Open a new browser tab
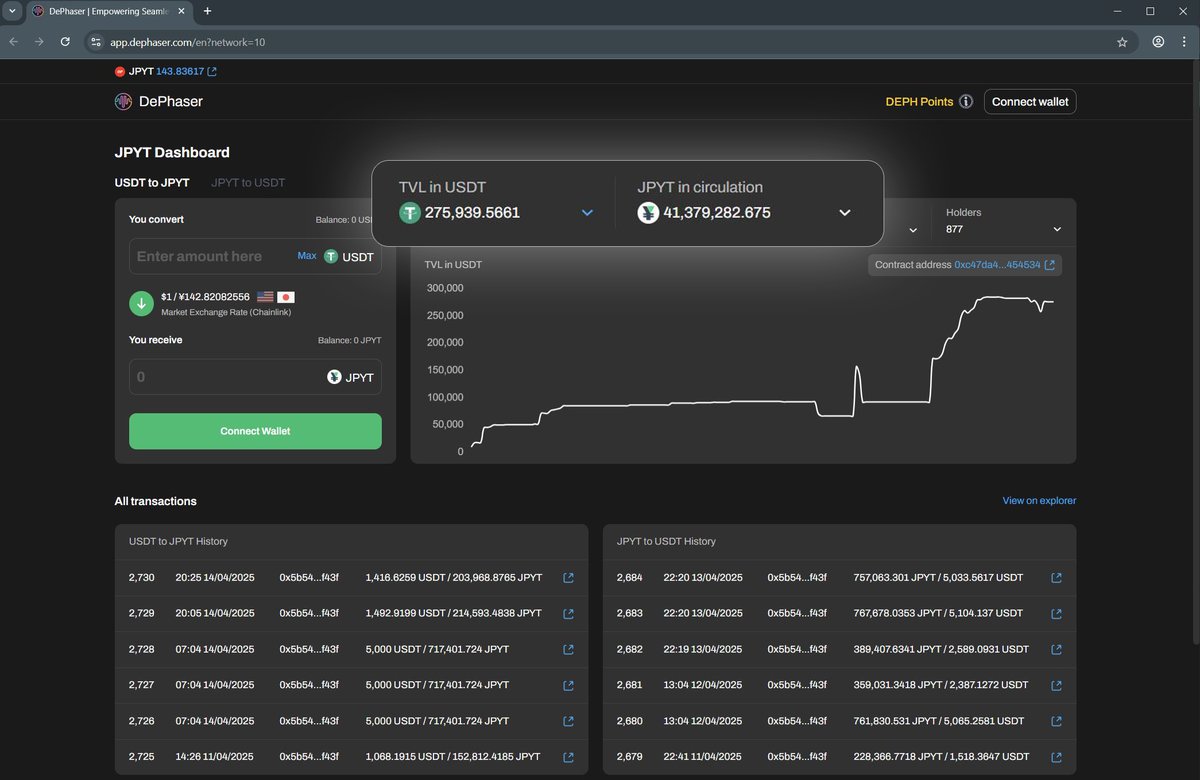Viewport: 1200px width, 780px height. pyautogui.click(x=207, y=11)
